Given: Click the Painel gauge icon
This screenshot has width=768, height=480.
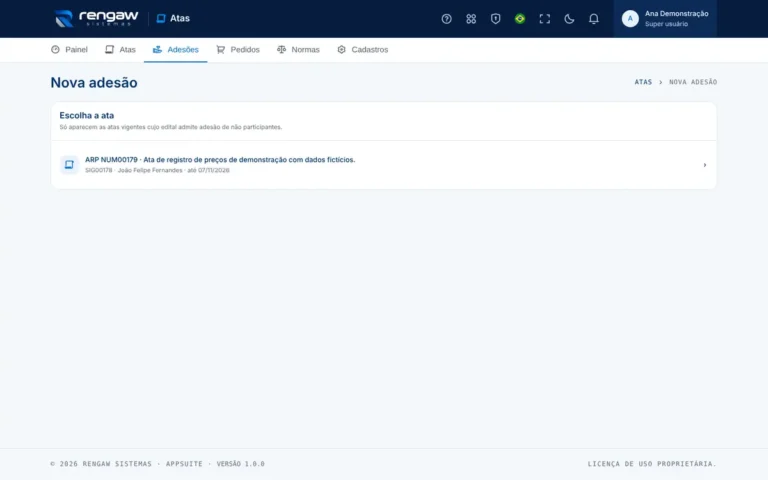Looking at the screenshot, I should [x=55, y=49].
